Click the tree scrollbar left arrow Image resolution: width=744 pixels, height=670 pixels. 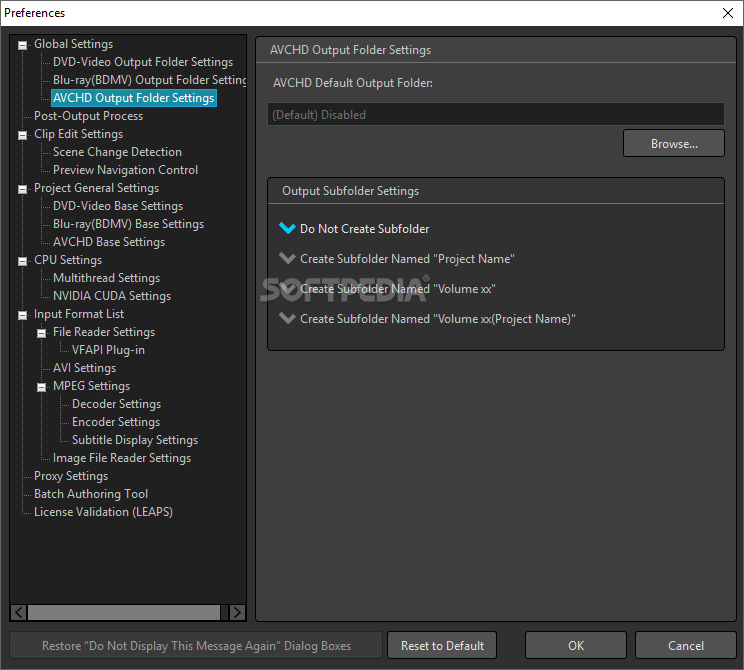point(19,613)
